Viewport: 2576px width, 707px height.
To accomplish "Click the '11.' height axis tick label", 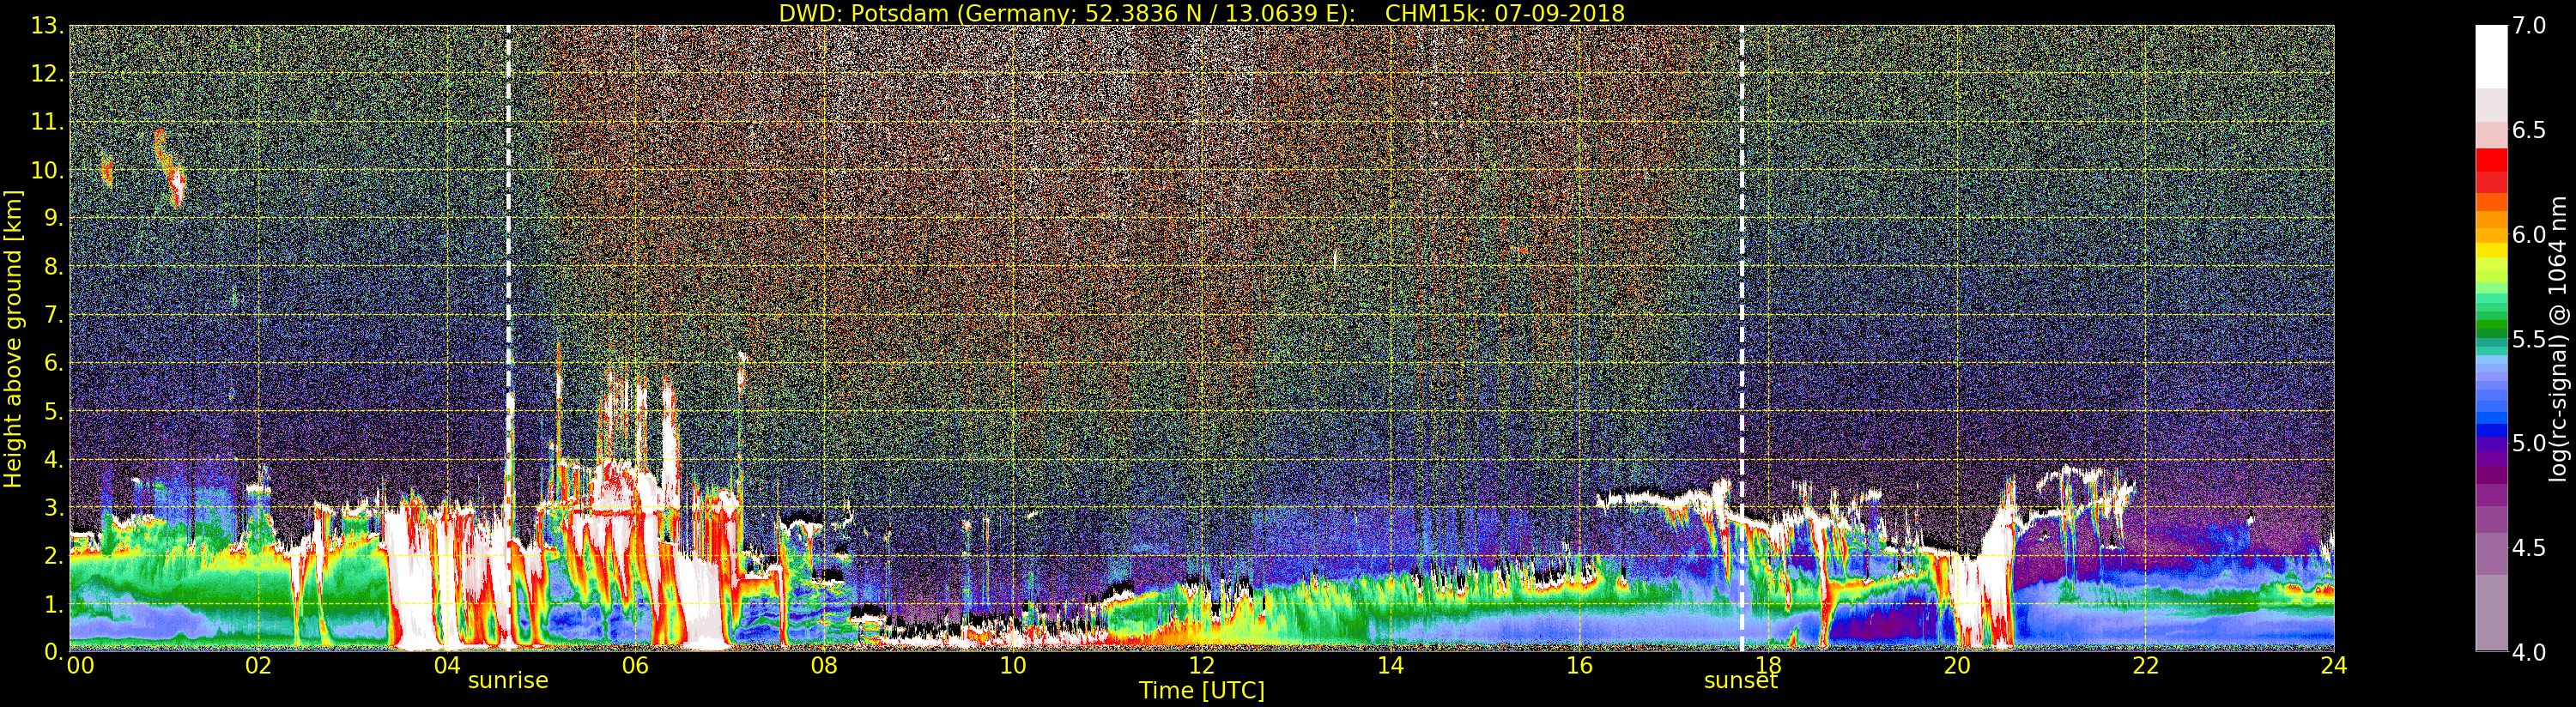I will [x=48, y=122].
